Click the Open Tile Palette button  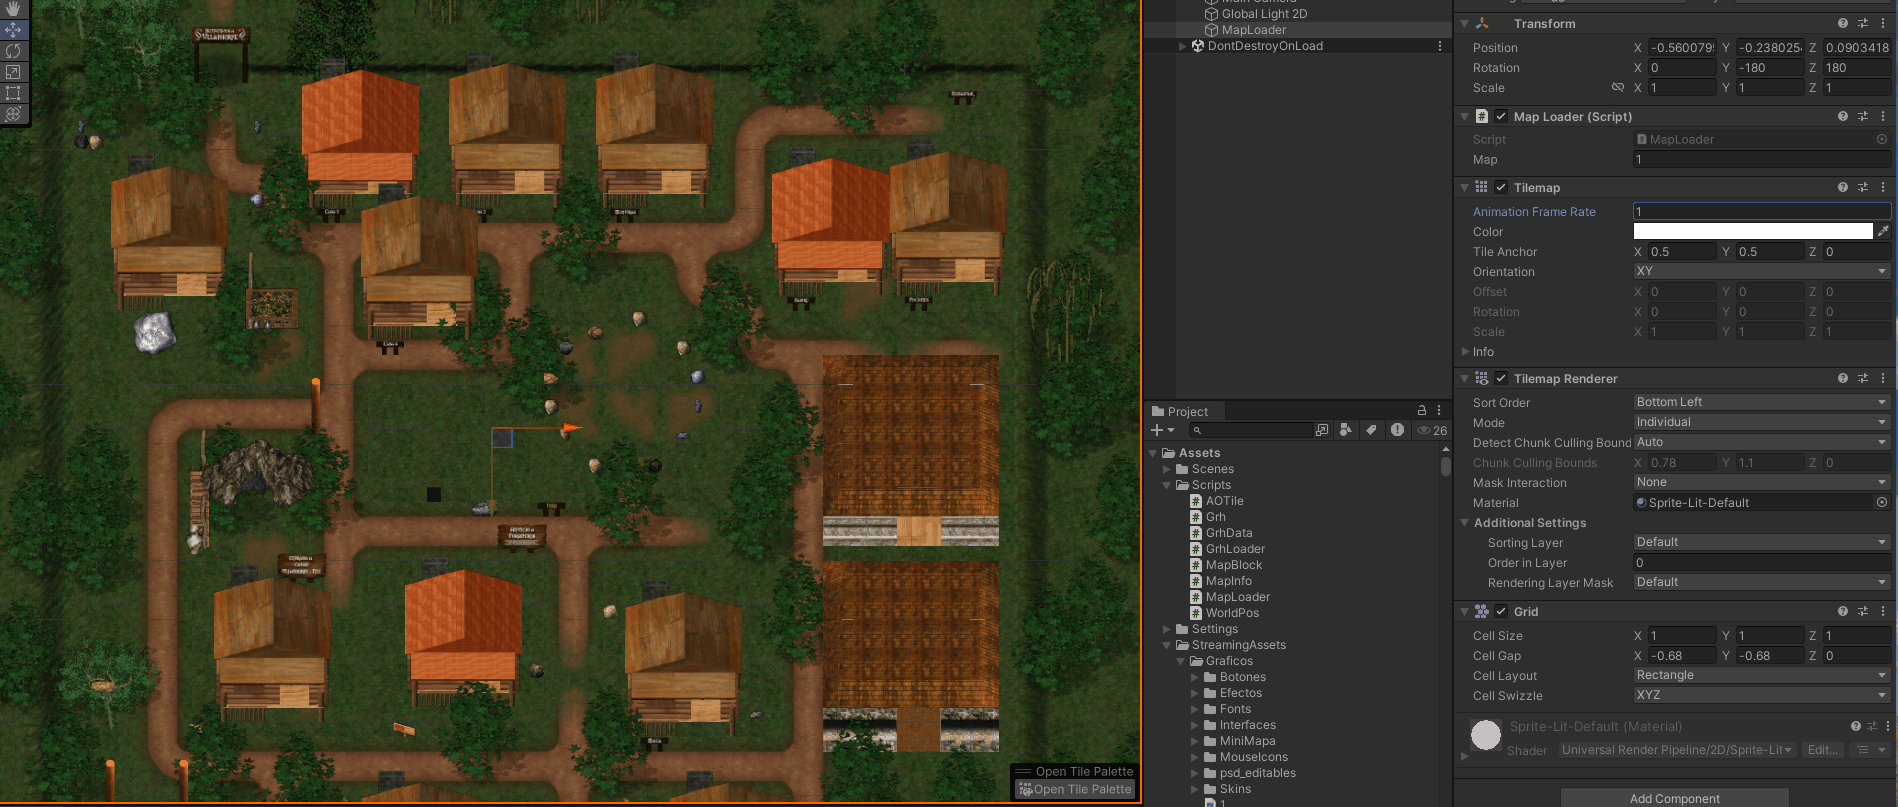click(x=1076, y=789)
